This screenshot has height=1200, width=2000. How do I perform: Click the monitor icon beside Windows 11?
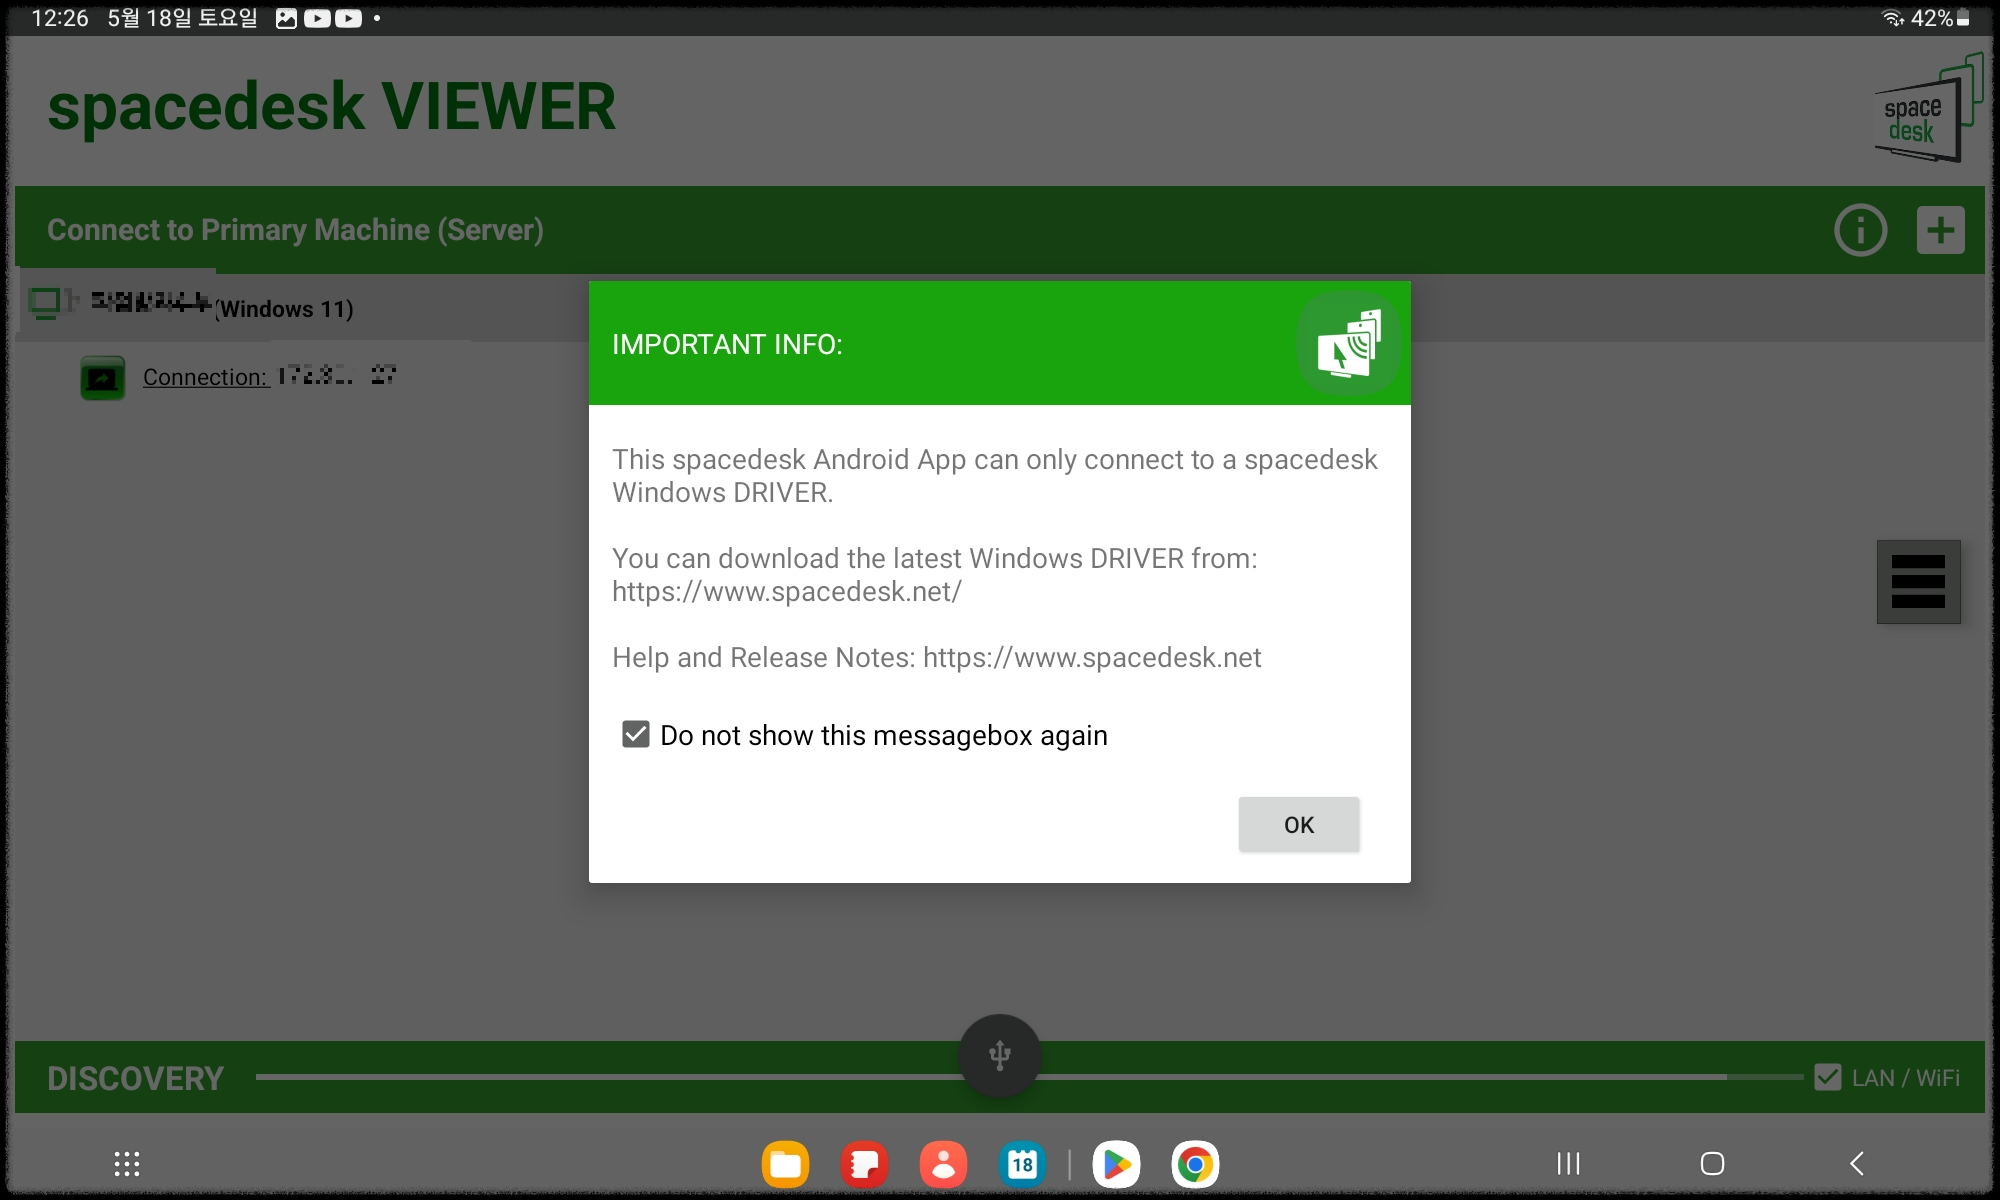click(46, 302)
